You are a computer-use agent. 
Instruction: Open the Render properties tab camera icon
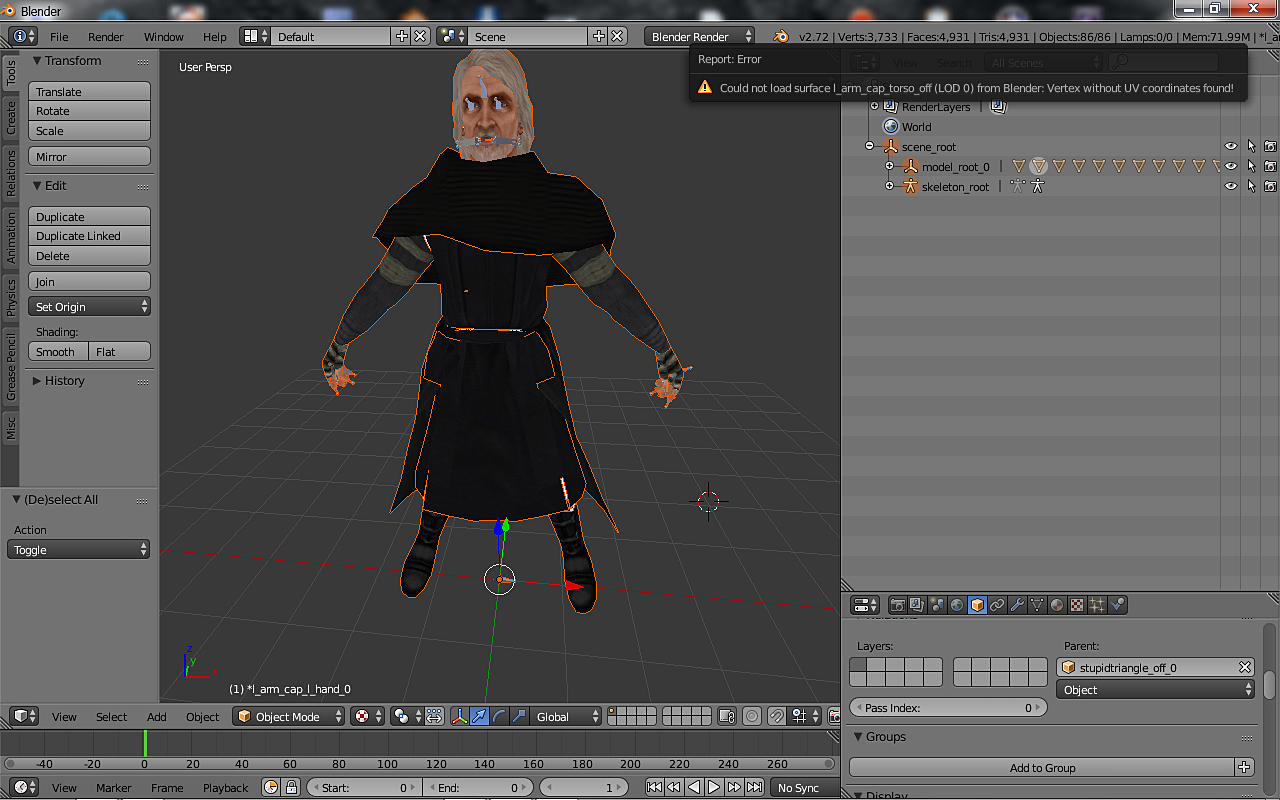pos(898,605)
